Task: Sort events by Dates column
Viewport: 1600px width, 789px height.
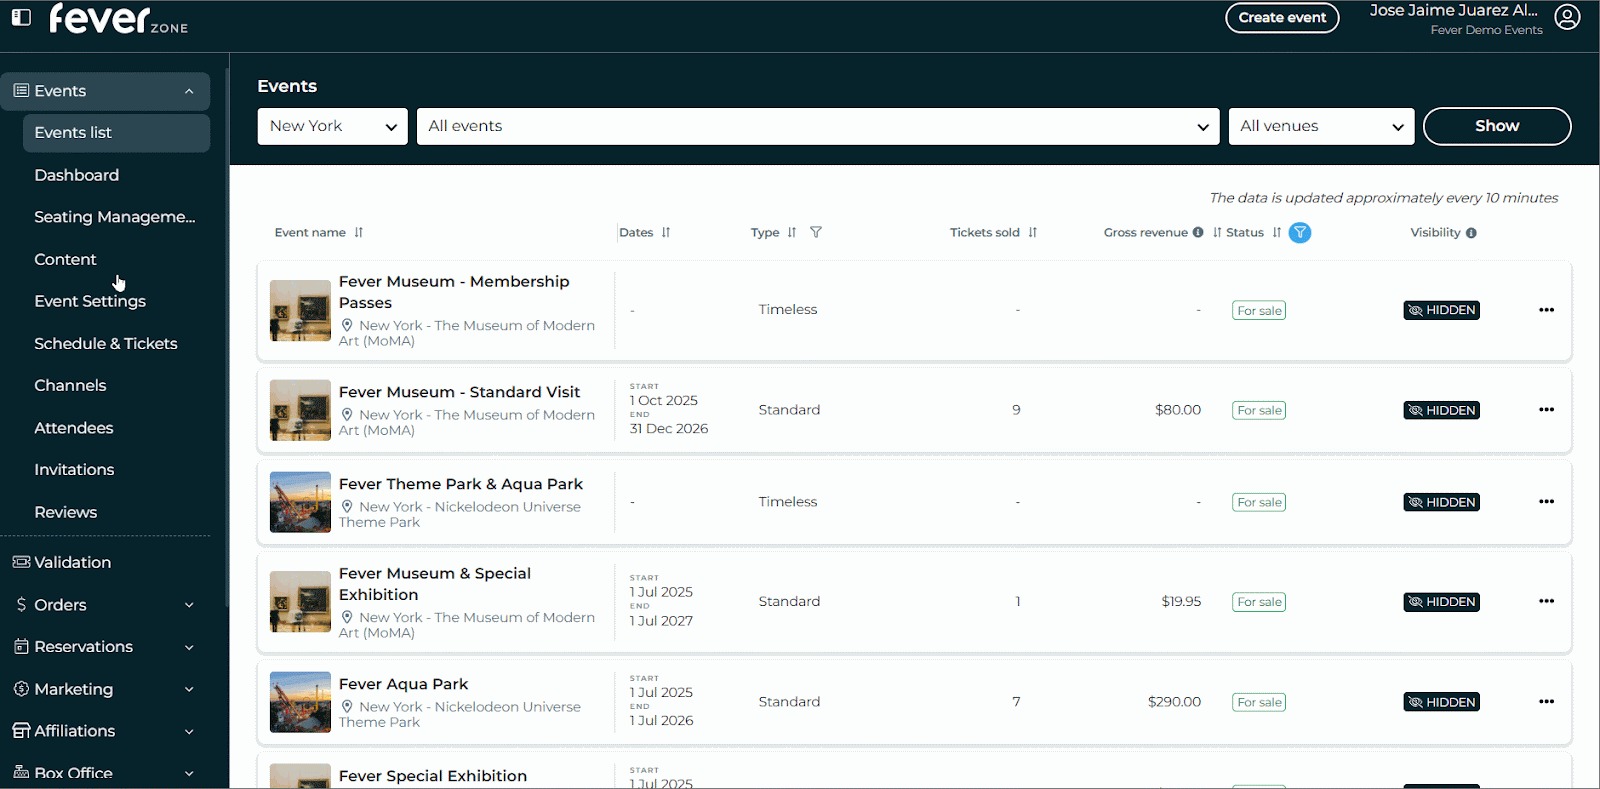Action: 666,232
